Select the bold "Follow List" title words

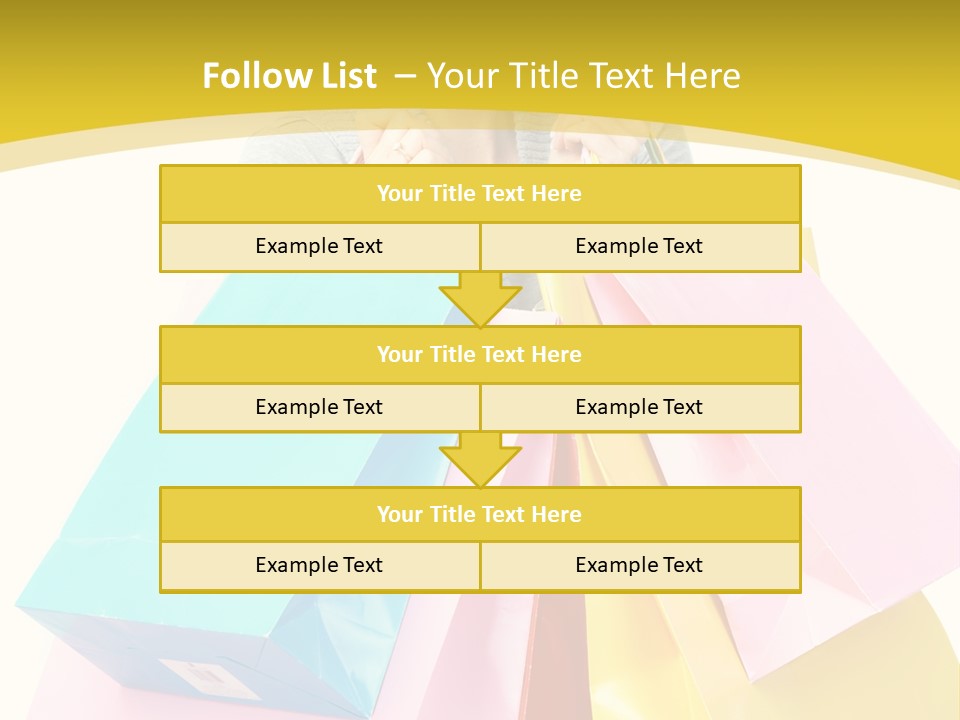[x=289, y=76]
